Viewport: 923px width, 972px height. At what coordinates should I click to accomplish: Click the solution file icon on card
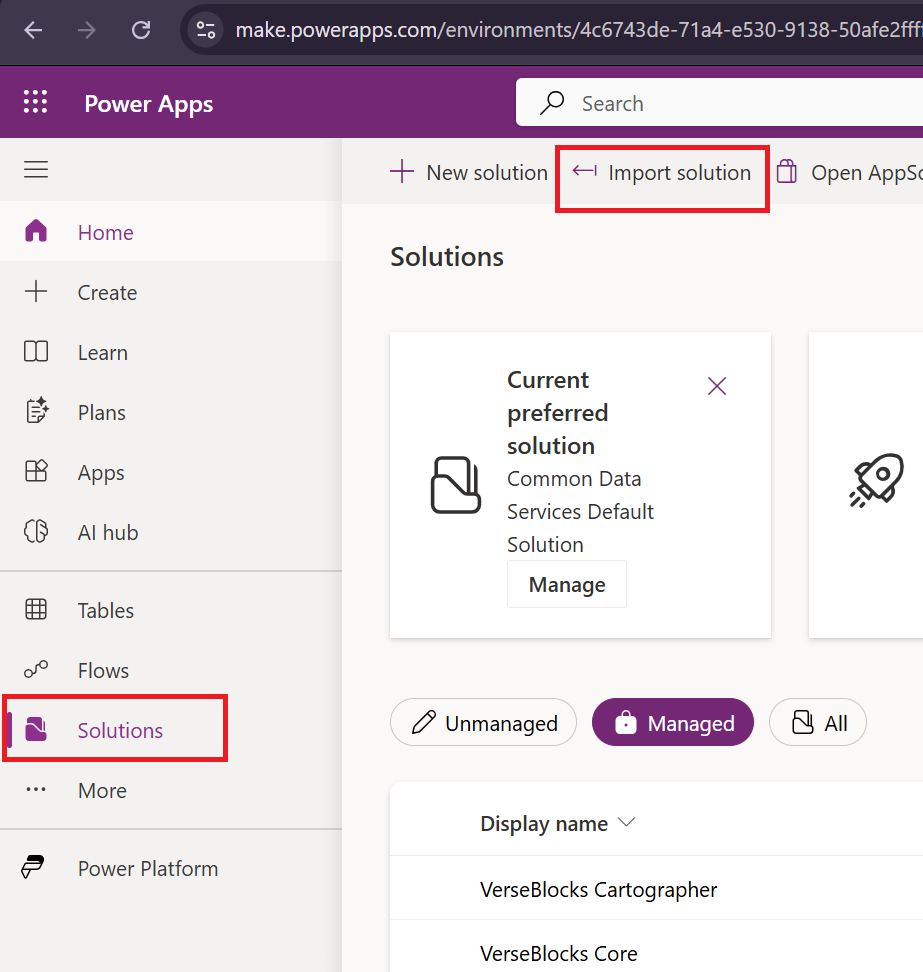[456, 485]
